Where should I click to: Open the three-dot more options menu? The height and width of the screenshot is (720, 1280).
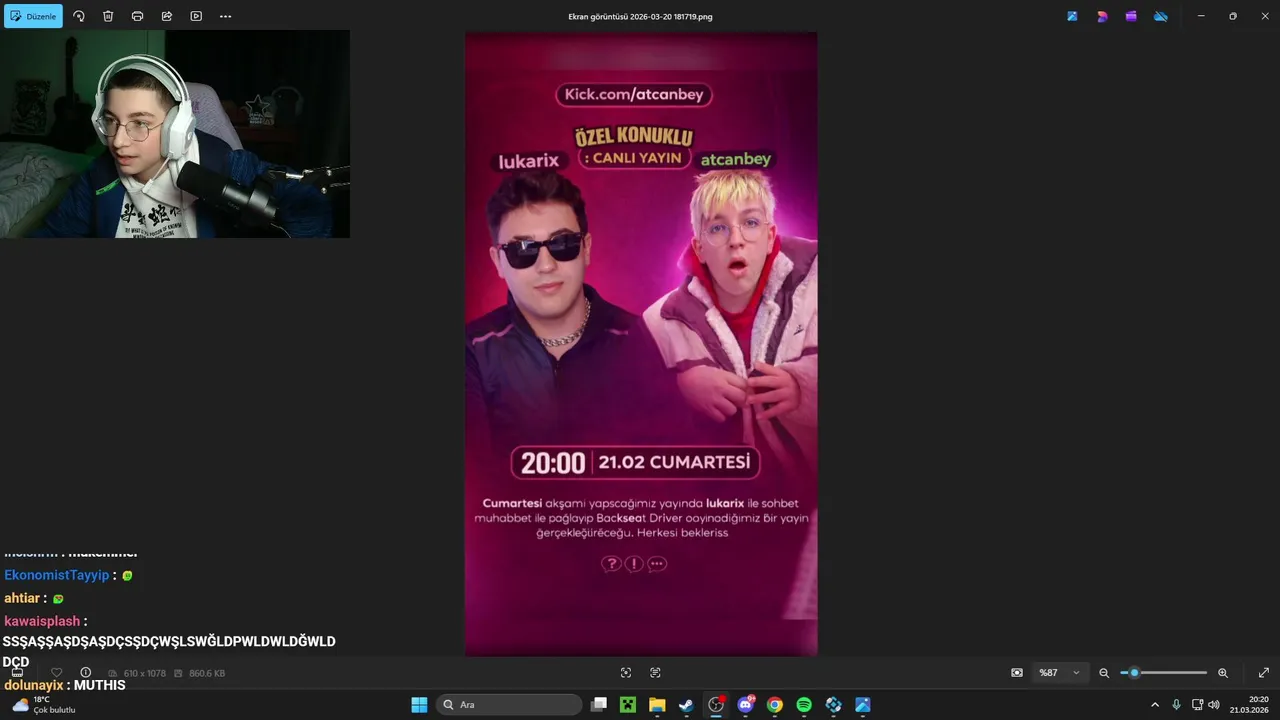pos(225,16)
